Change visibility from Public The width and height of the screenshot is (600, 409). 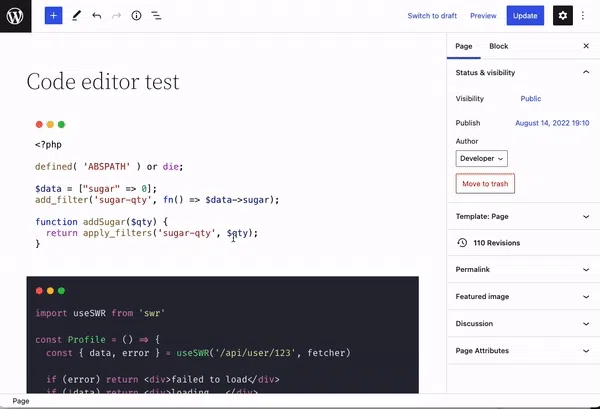coord(530,99)
